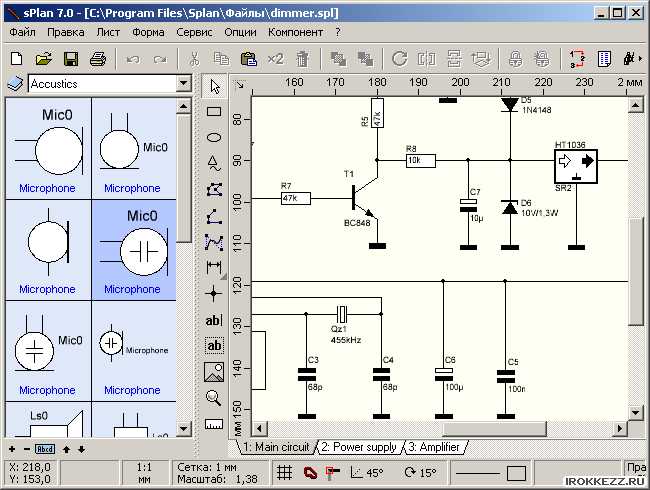Select the rectangle drawing tool
This screenshot has height=490, width=650.
[213, 112]
